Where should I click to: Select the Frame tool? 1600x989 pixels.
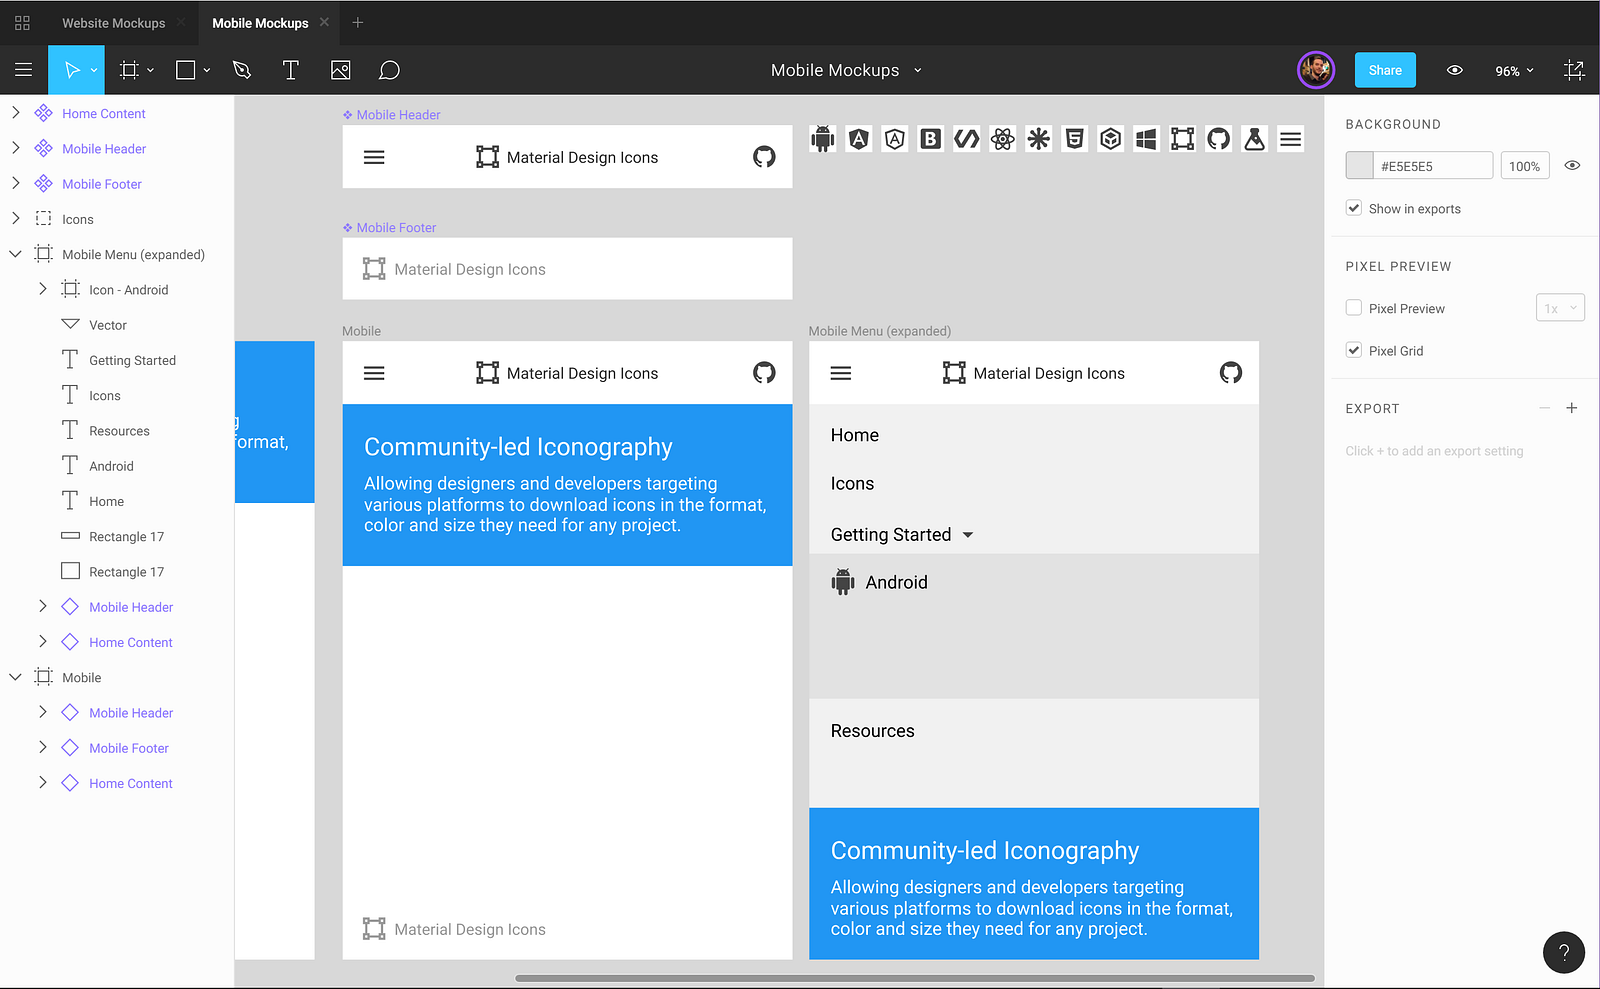(x=129, y=70)
